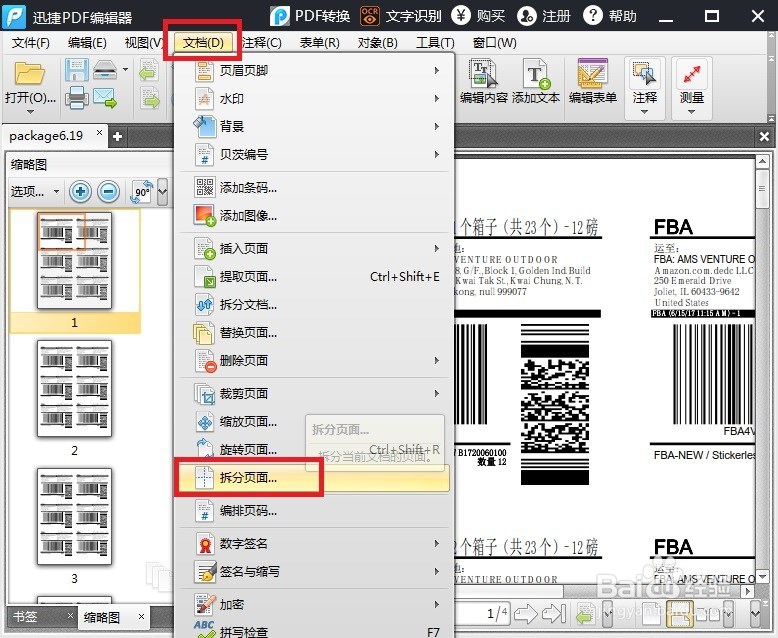Image resolution: width=778 pixels, height=638 pixels.
Task: Click the email send icon
Action: click(105, 97)
